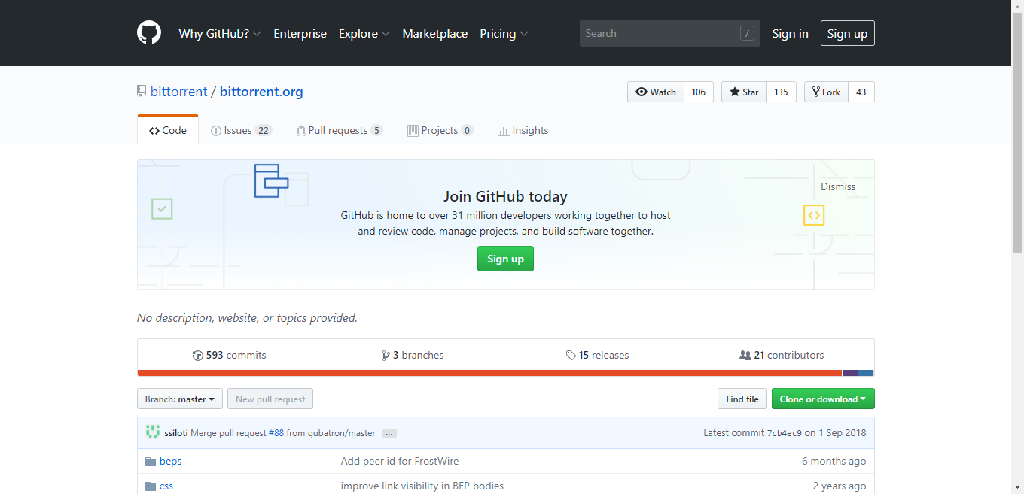Click the Sign in link
This screenshot has height=494, width=1024.
[x=790, y=34]
